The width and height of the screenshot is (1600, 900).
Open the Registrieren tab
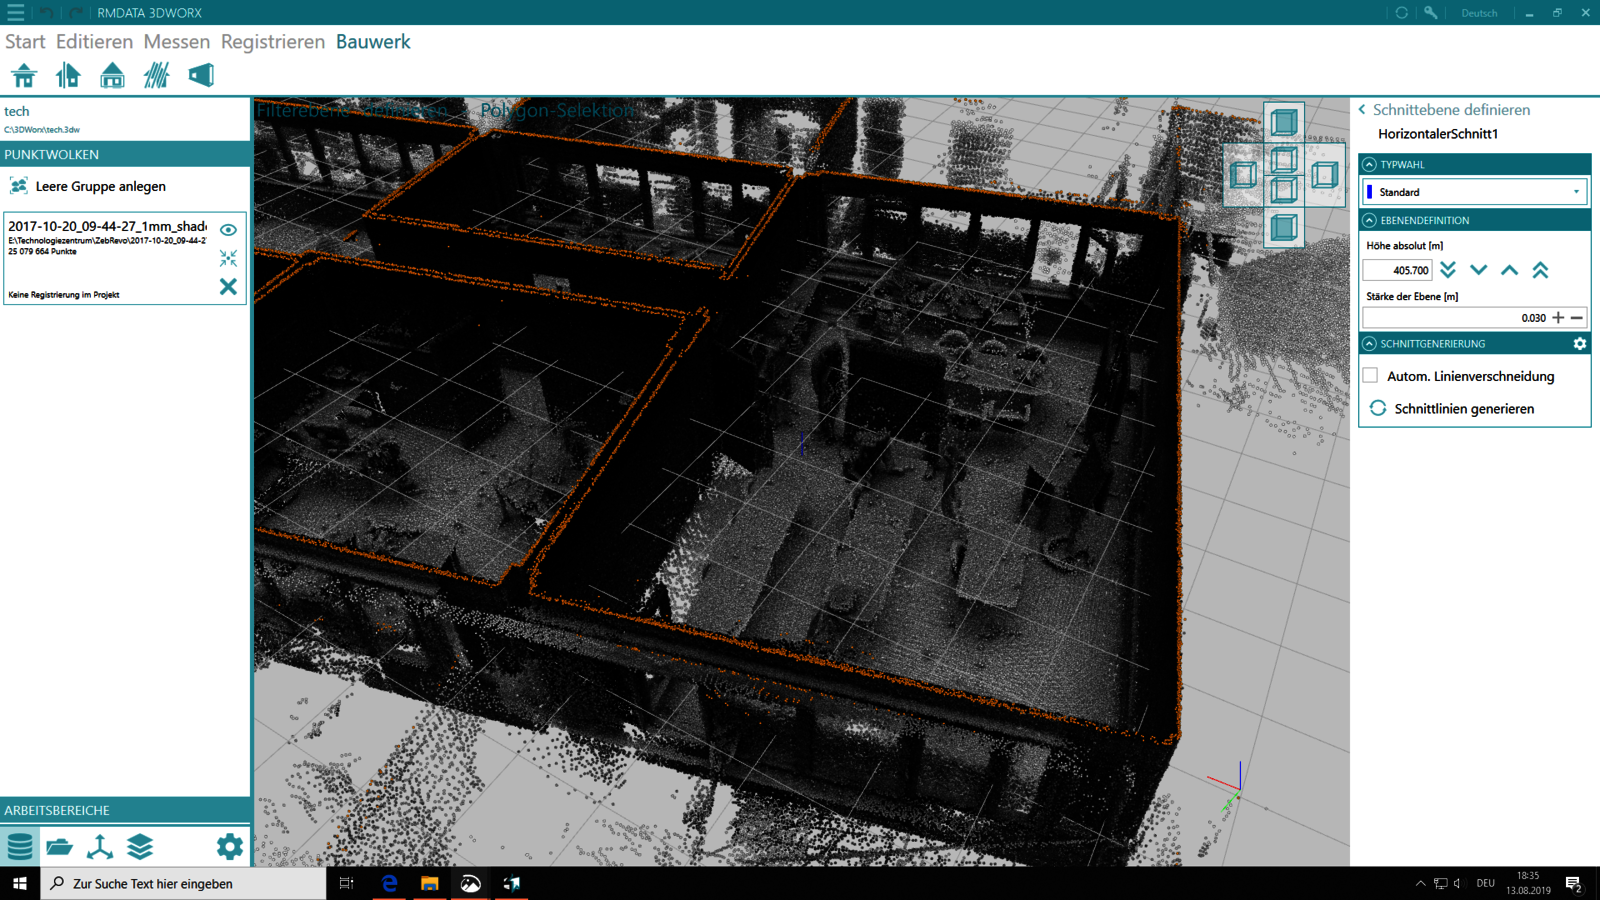pyautogui.click(x=272, y=42)
